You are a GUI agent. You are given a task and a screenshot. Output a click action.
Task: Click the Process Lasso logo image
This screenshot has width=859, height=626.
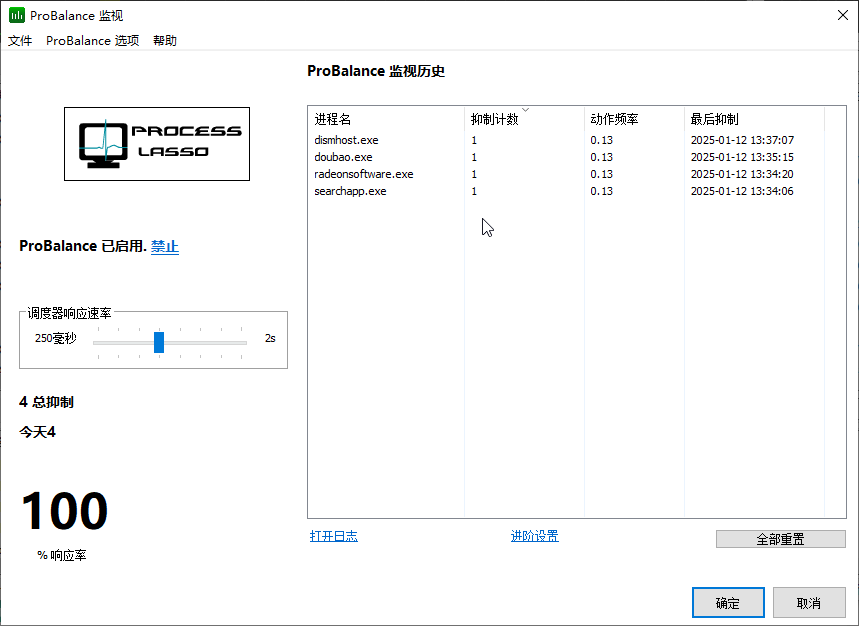[x=157, y=144]
